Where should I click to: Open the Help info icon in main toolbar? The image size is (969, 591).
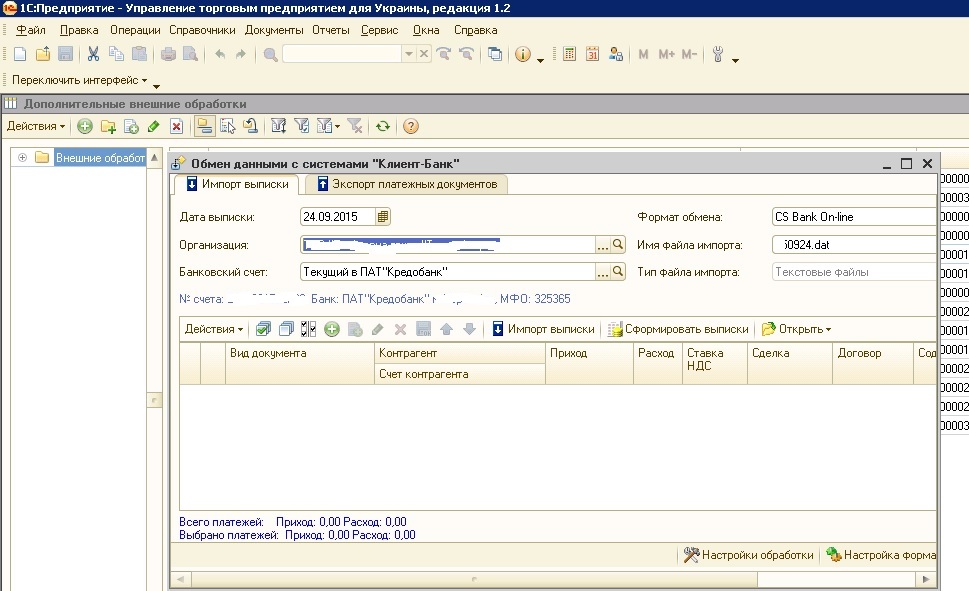coord(523,54)
